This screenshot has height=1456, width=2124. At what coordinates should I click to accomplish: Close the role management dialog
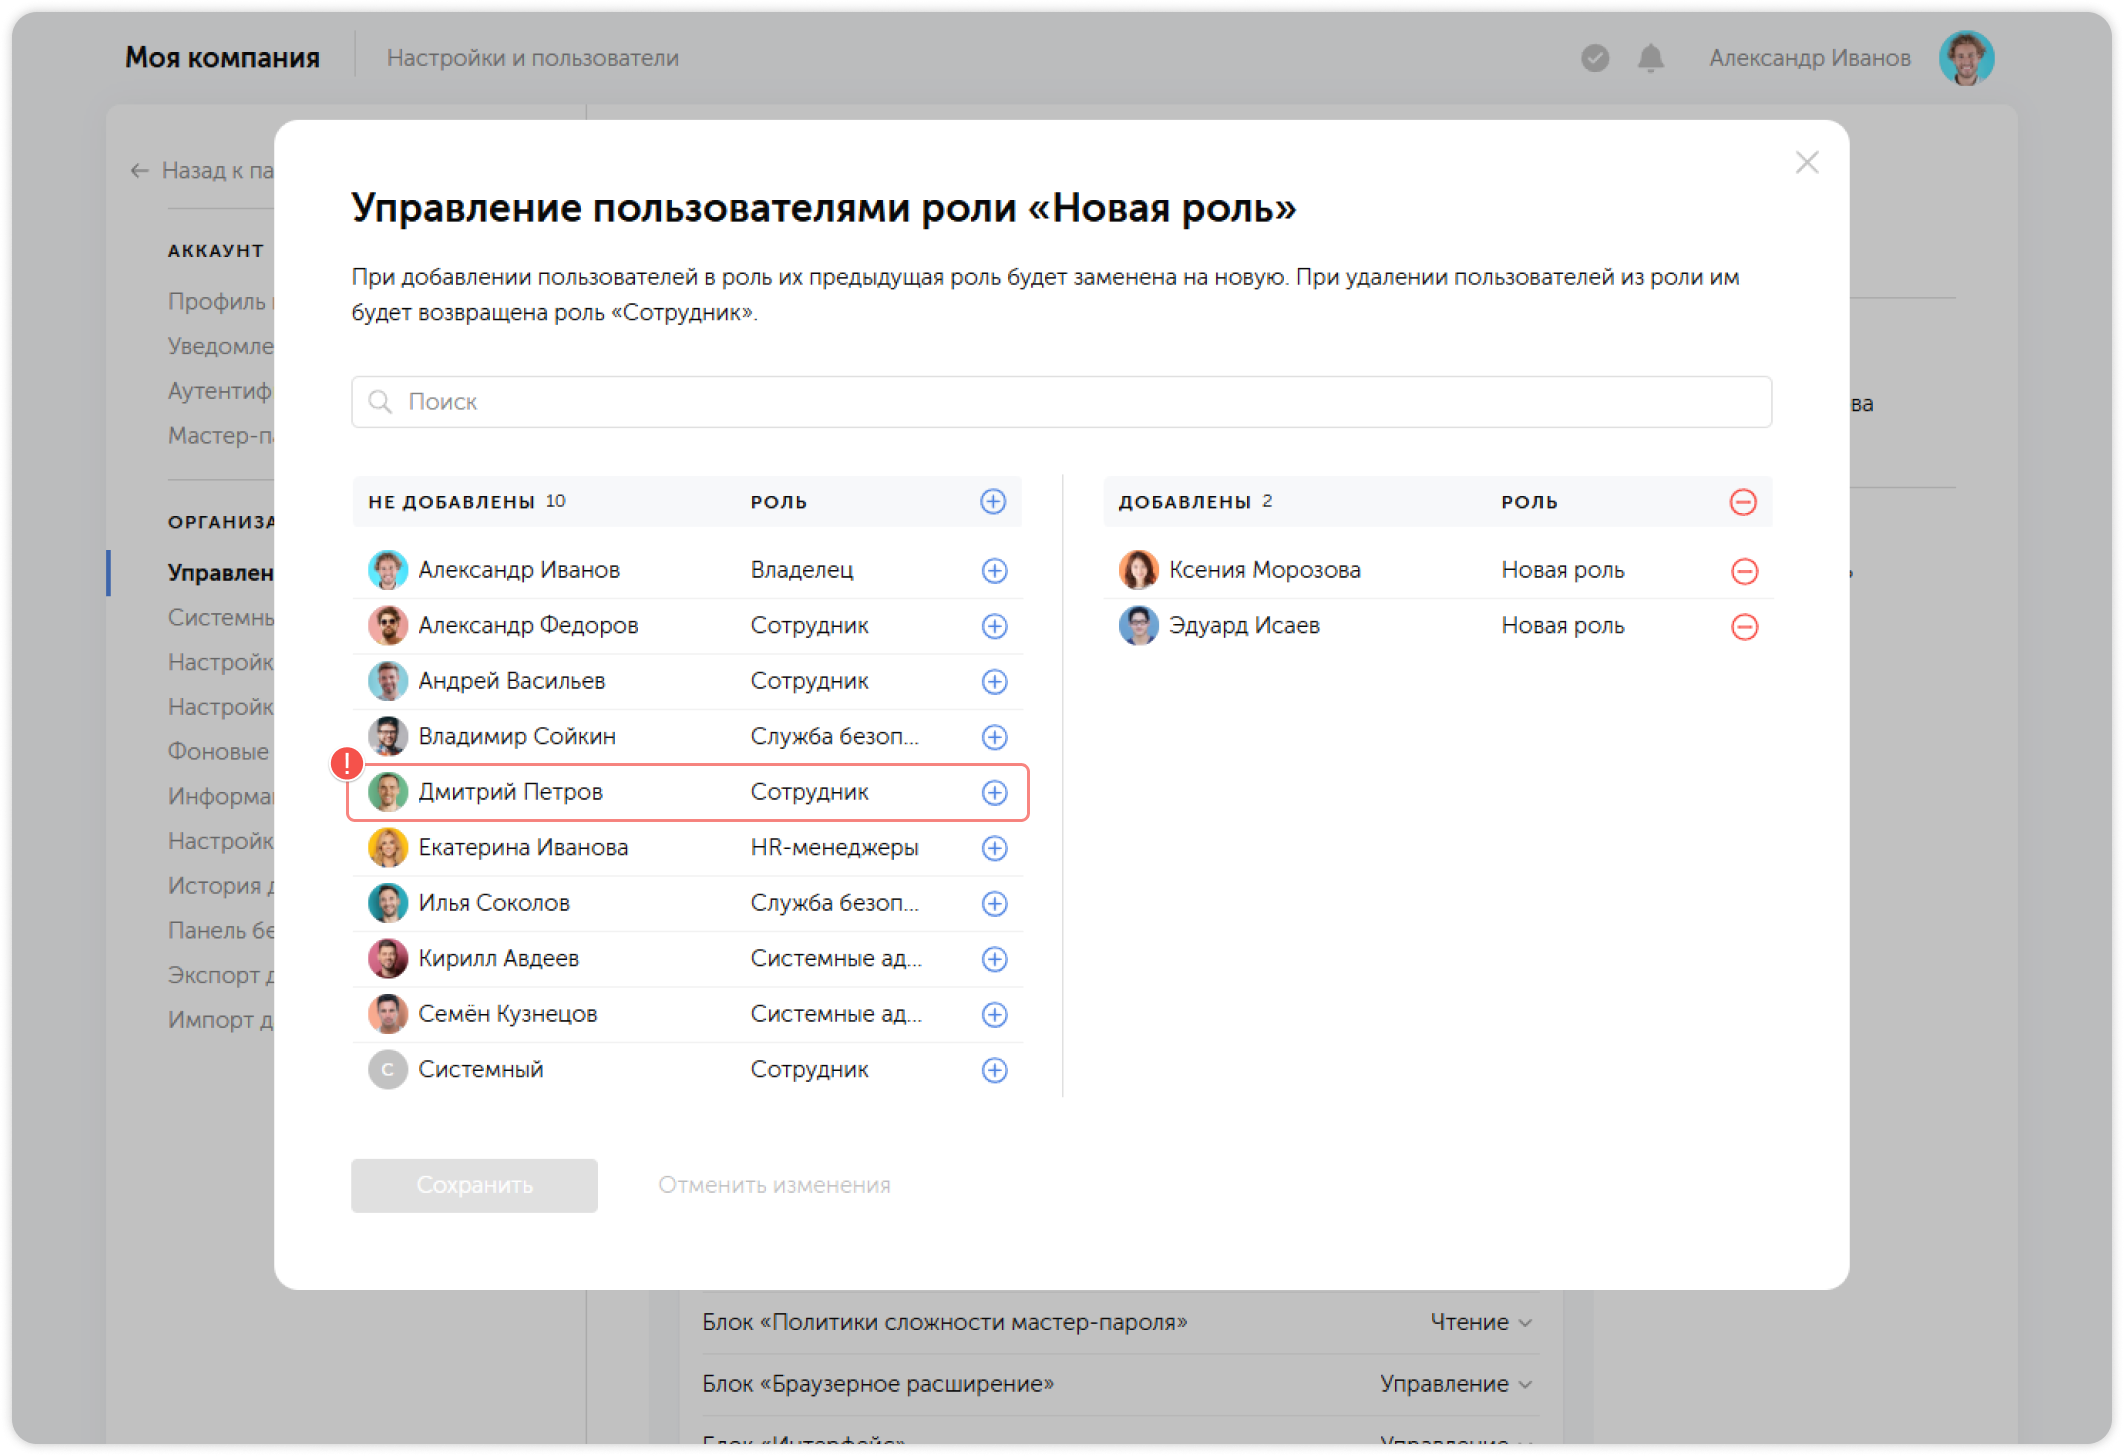coord(1806,162)
